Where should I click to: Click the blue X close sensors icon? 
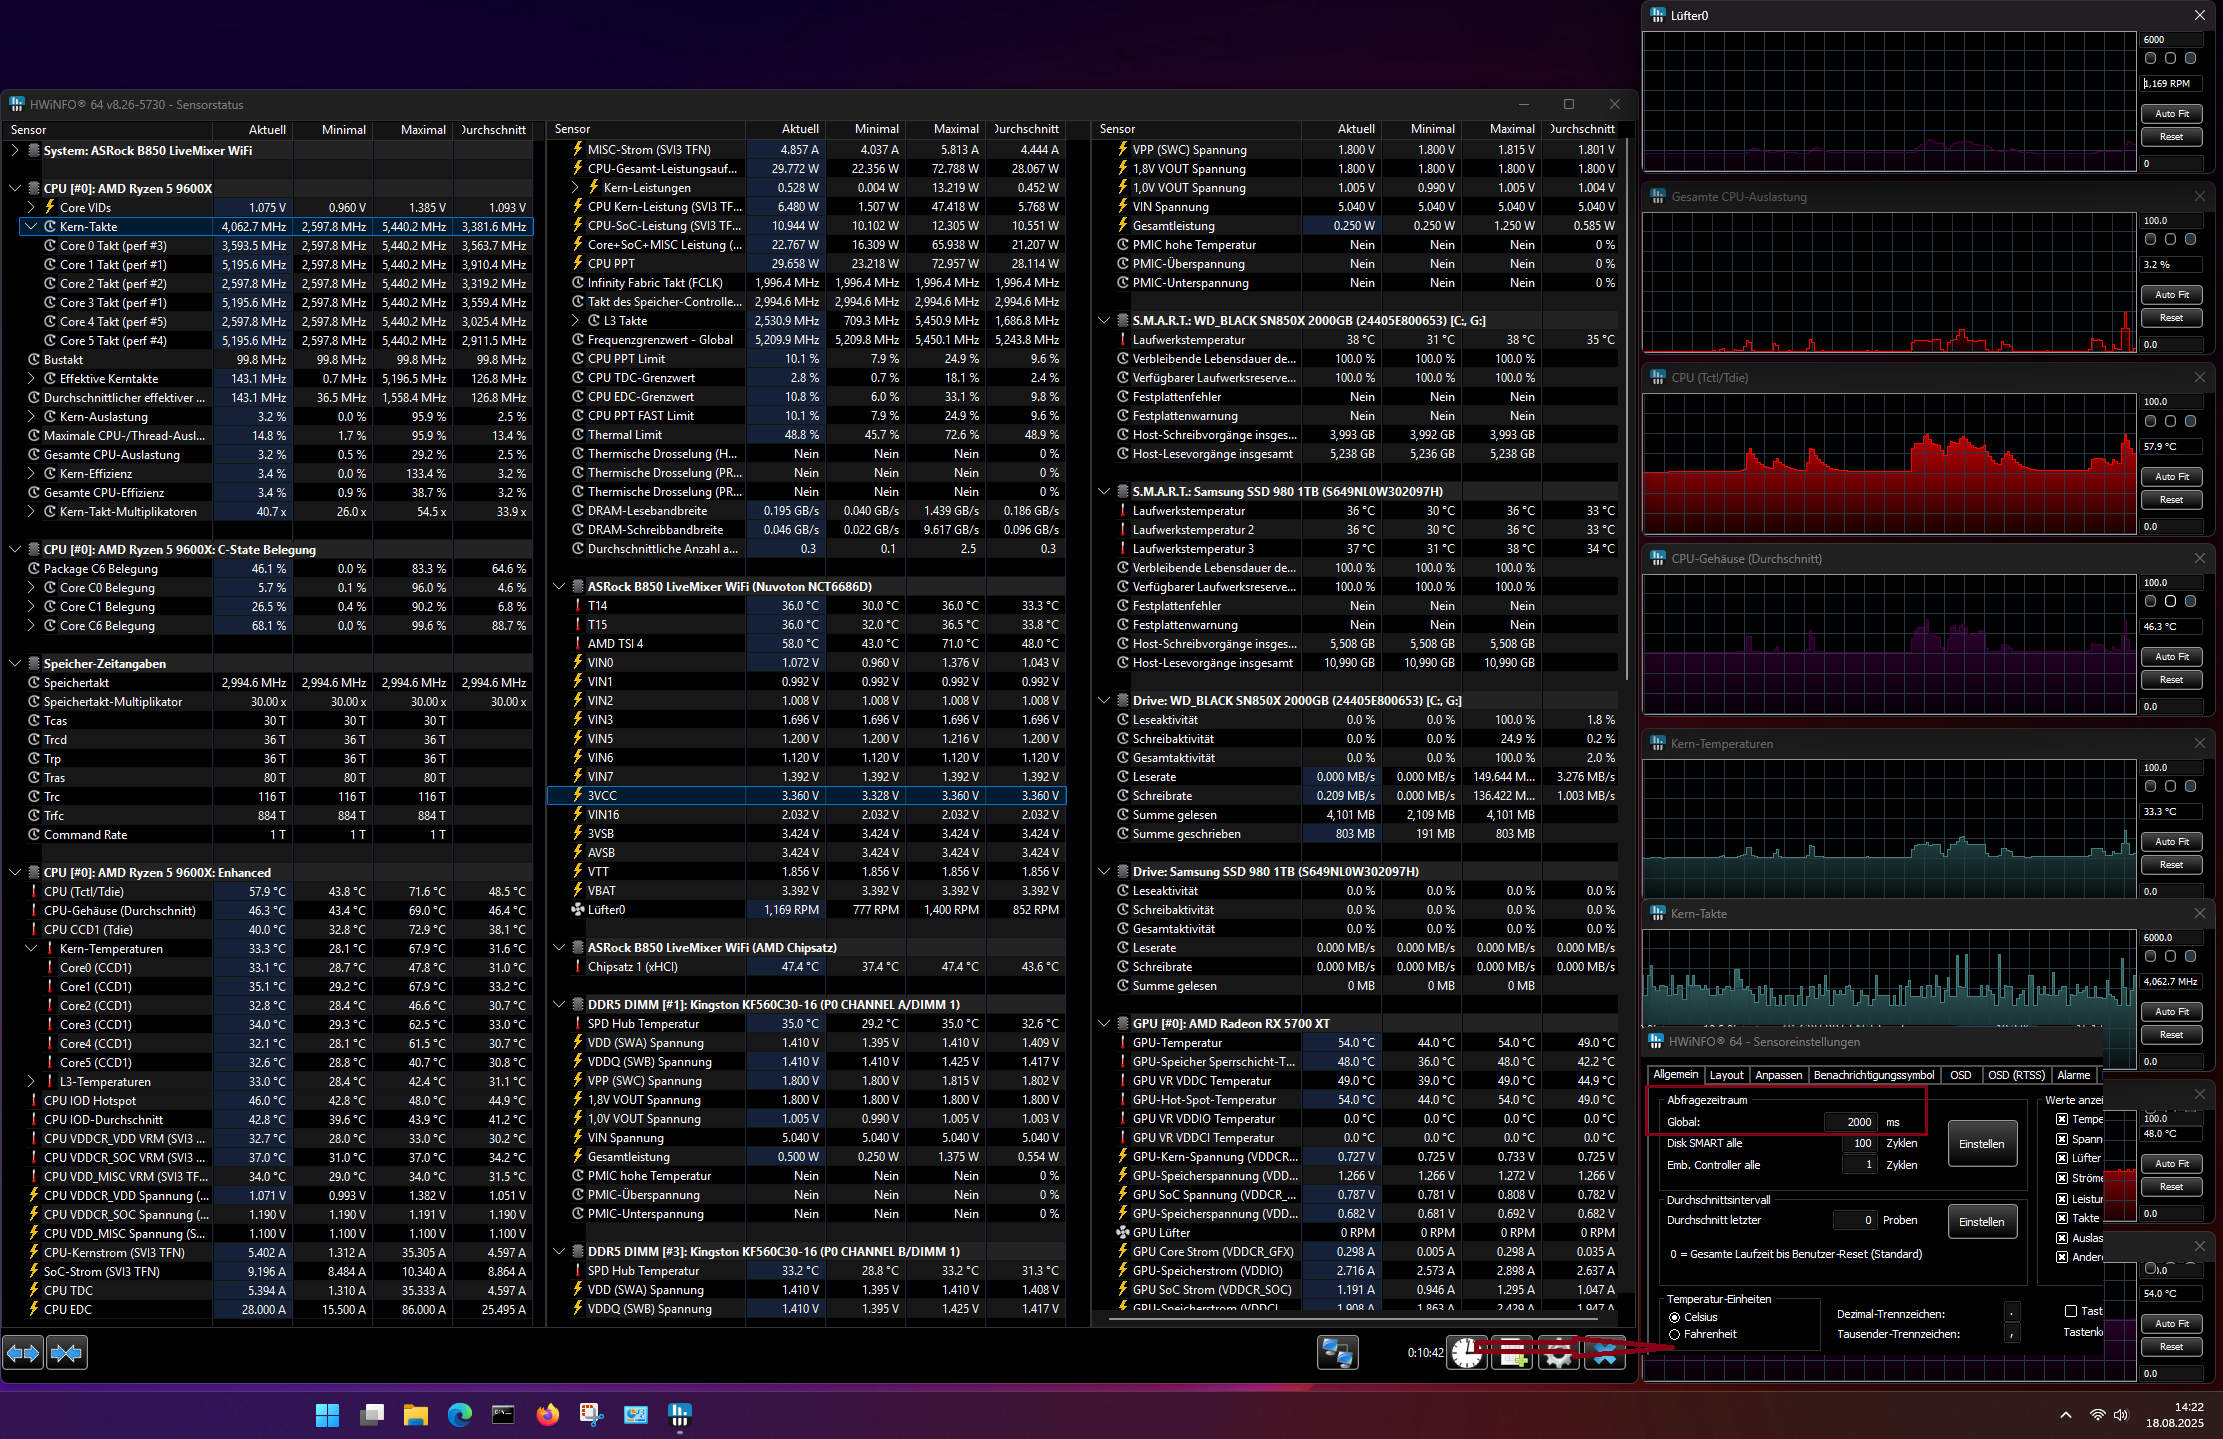(1604, 1353)
